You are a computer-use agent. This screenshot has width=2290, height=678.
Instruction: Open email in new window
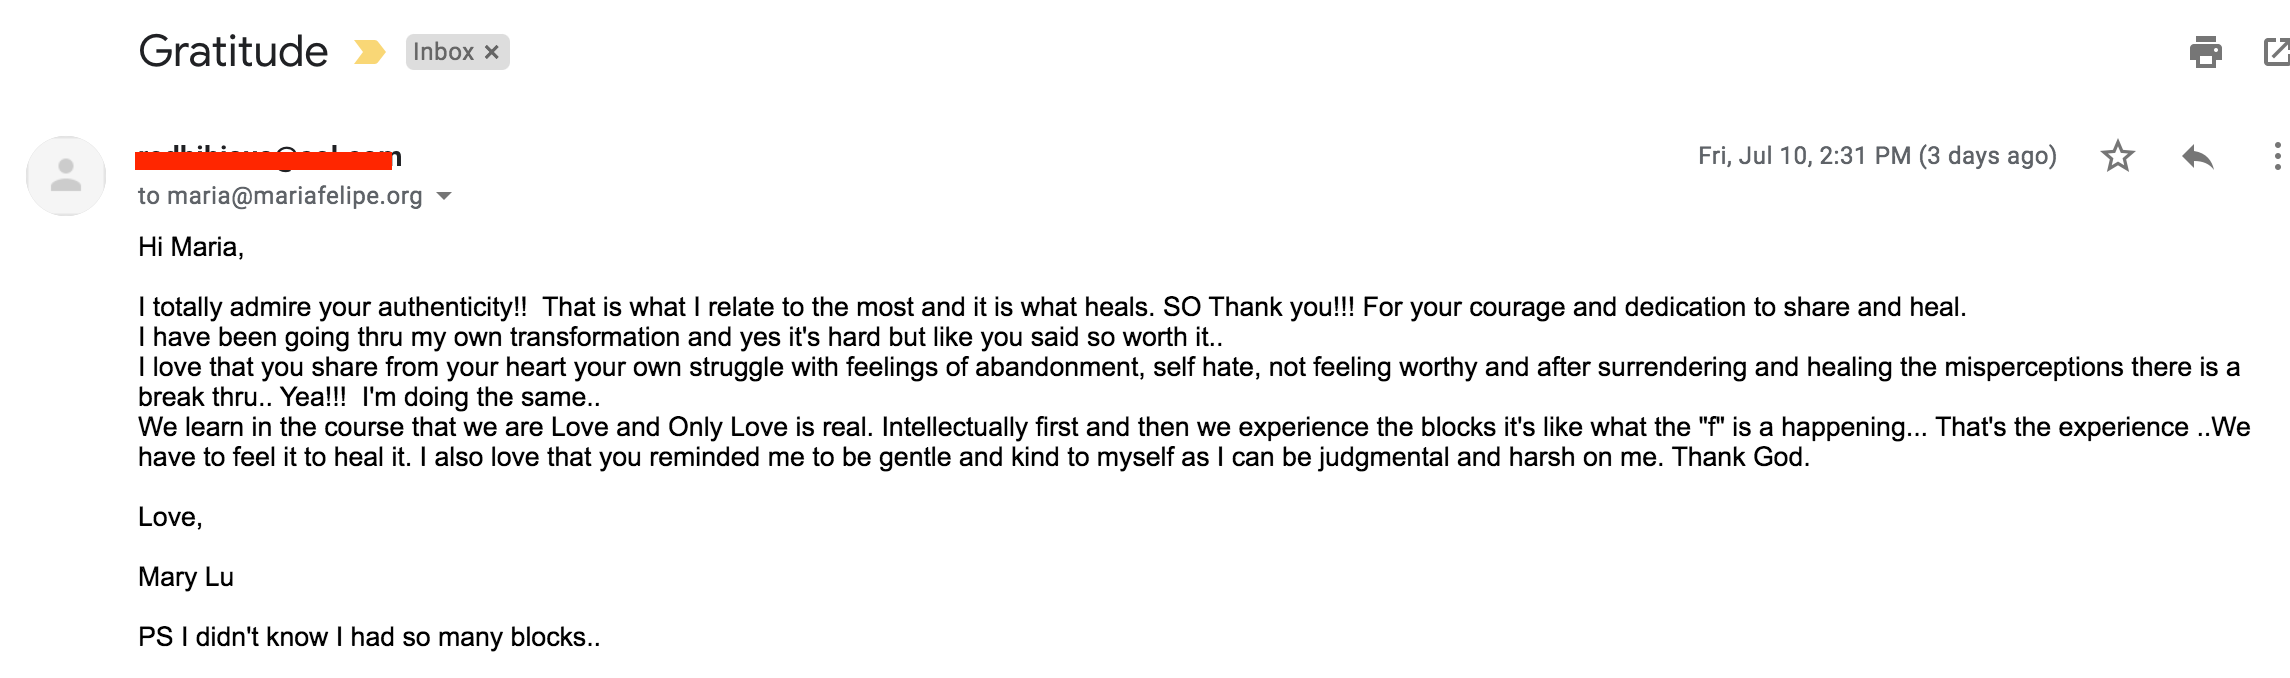pos(2276,52)
